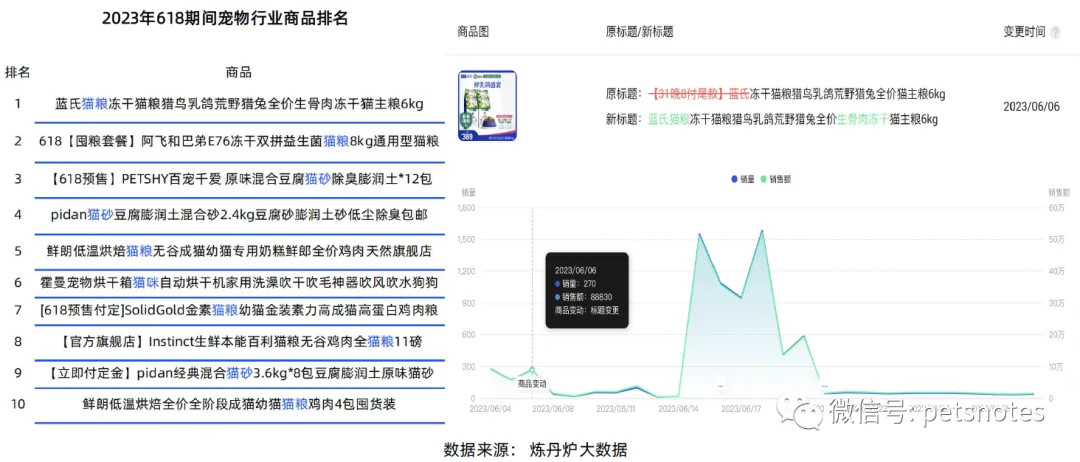This screenshot has width=1080, height=462.
Task: Select the 变更时间 column header
Action: coord(1025,32)
